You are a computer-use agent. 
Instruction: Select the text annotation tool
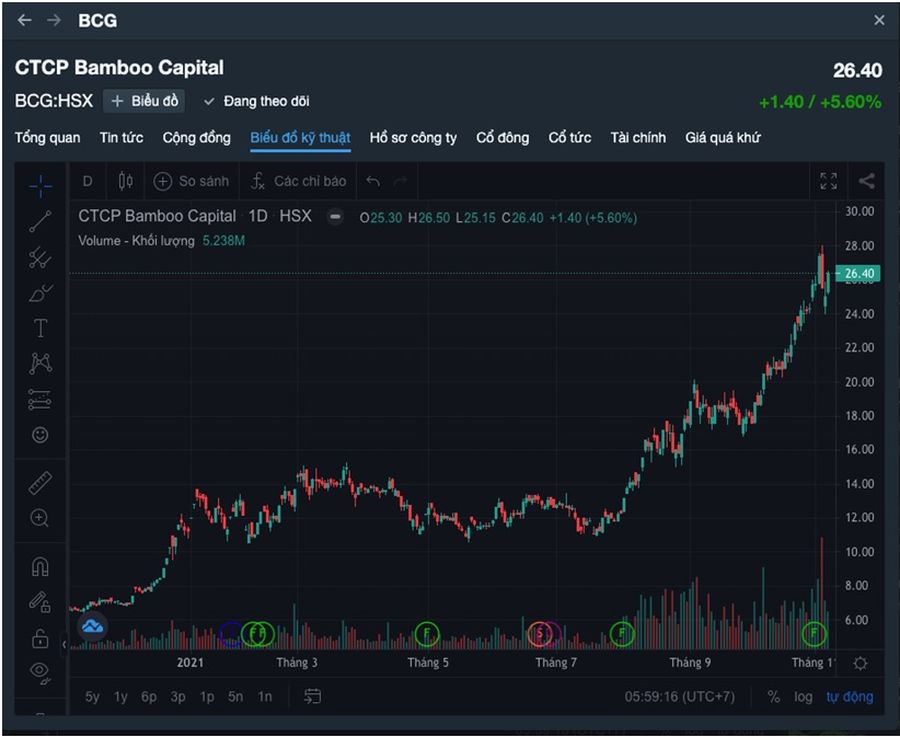tap(40, 328)
